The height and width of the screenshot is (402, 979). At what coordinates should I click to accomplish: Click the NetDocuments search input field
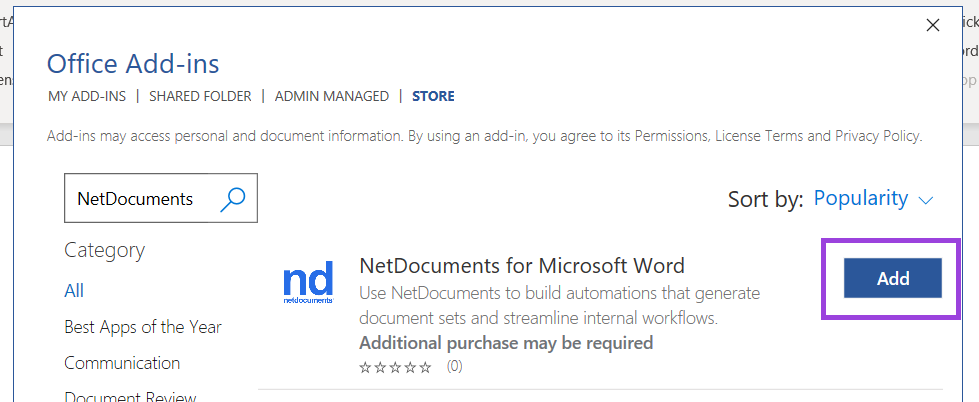coord(160,198)
